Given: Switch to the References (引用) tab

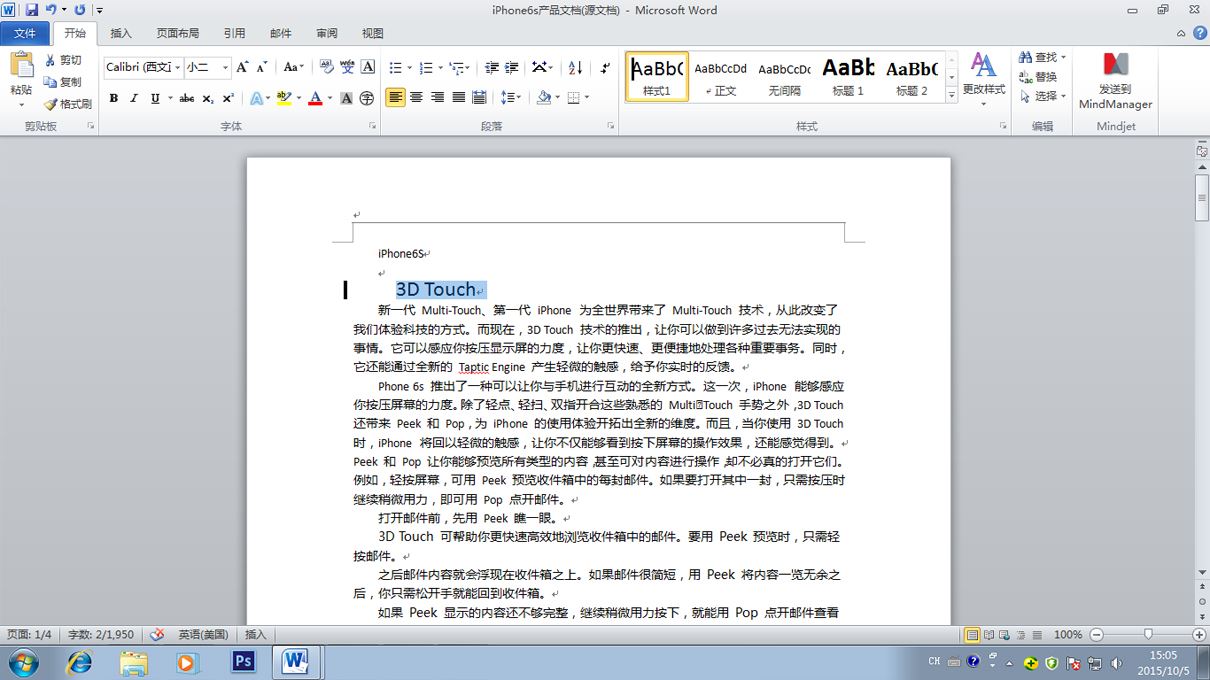Looking at the screenshot, I should [234, 33].
